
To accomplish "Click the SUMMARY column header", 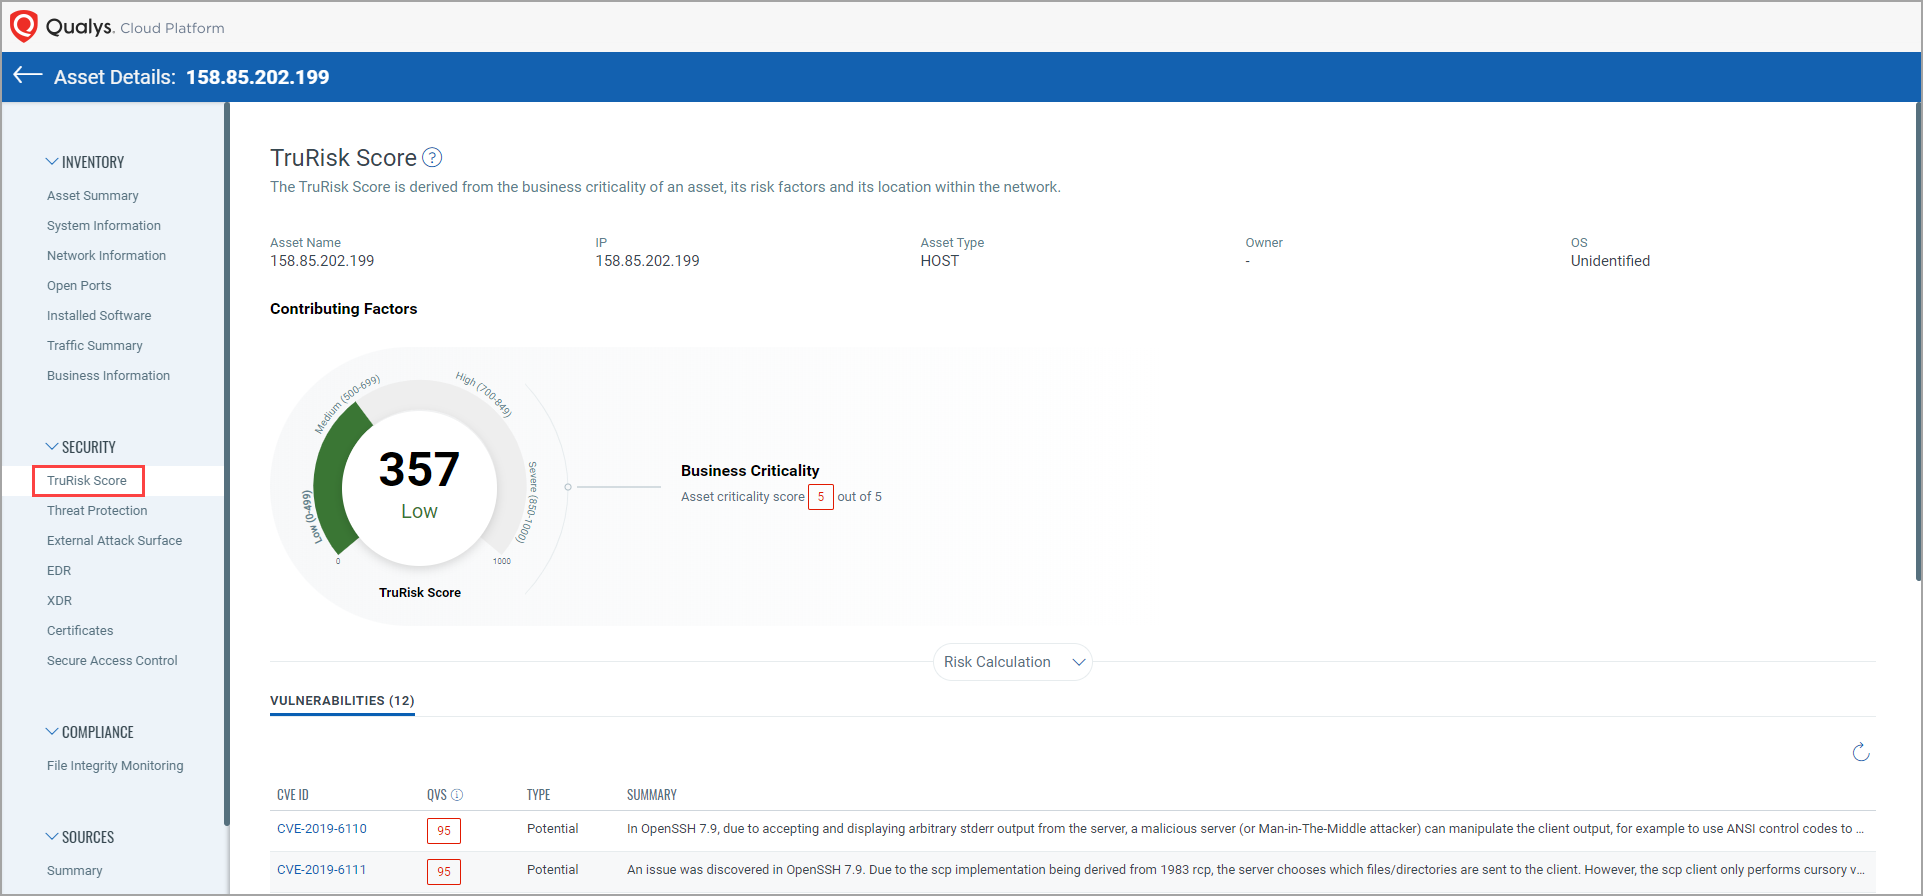I will coord(652,795).
